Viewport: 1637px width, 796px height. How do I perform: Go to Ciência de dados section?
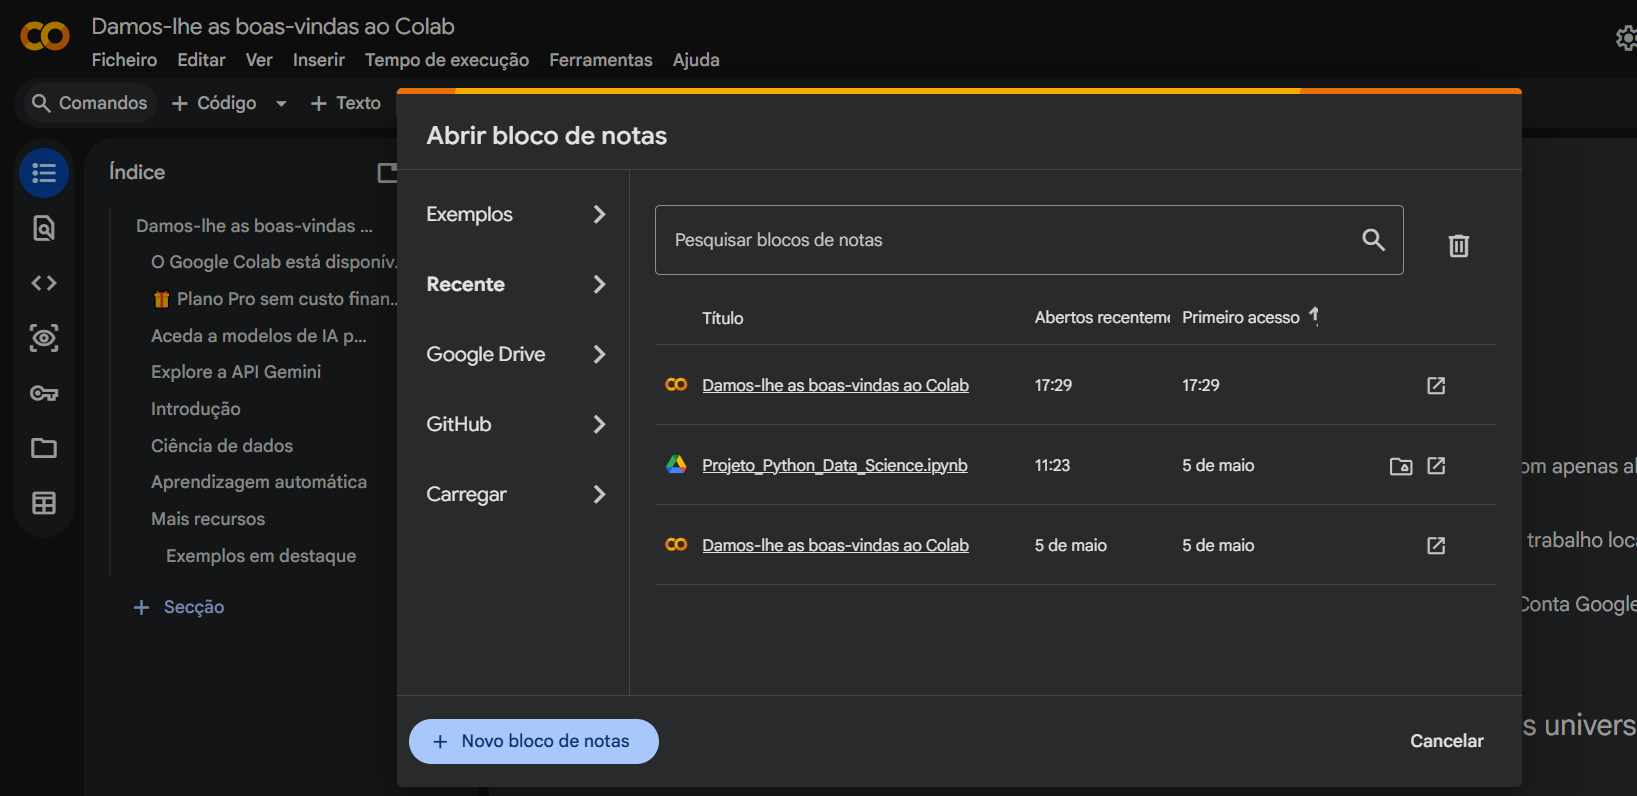(x=222, y=446)
